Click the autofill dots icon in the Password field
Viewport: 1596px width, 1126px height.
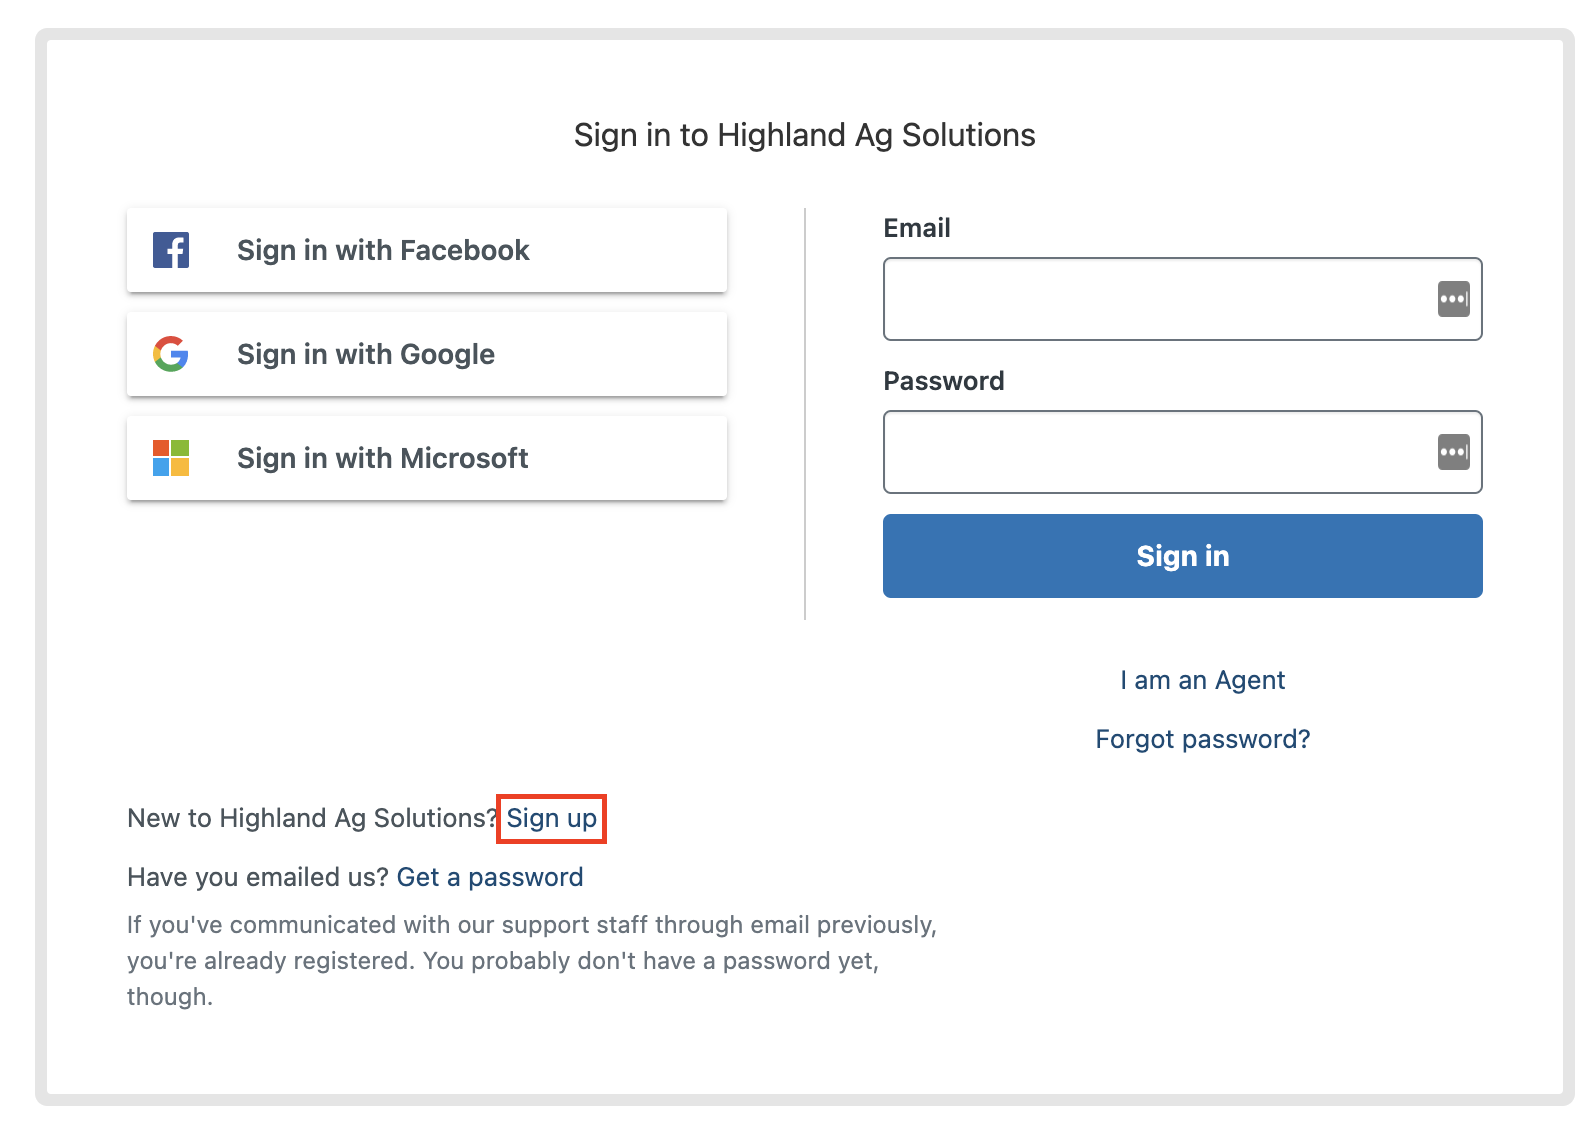[x=1453, y=452]
